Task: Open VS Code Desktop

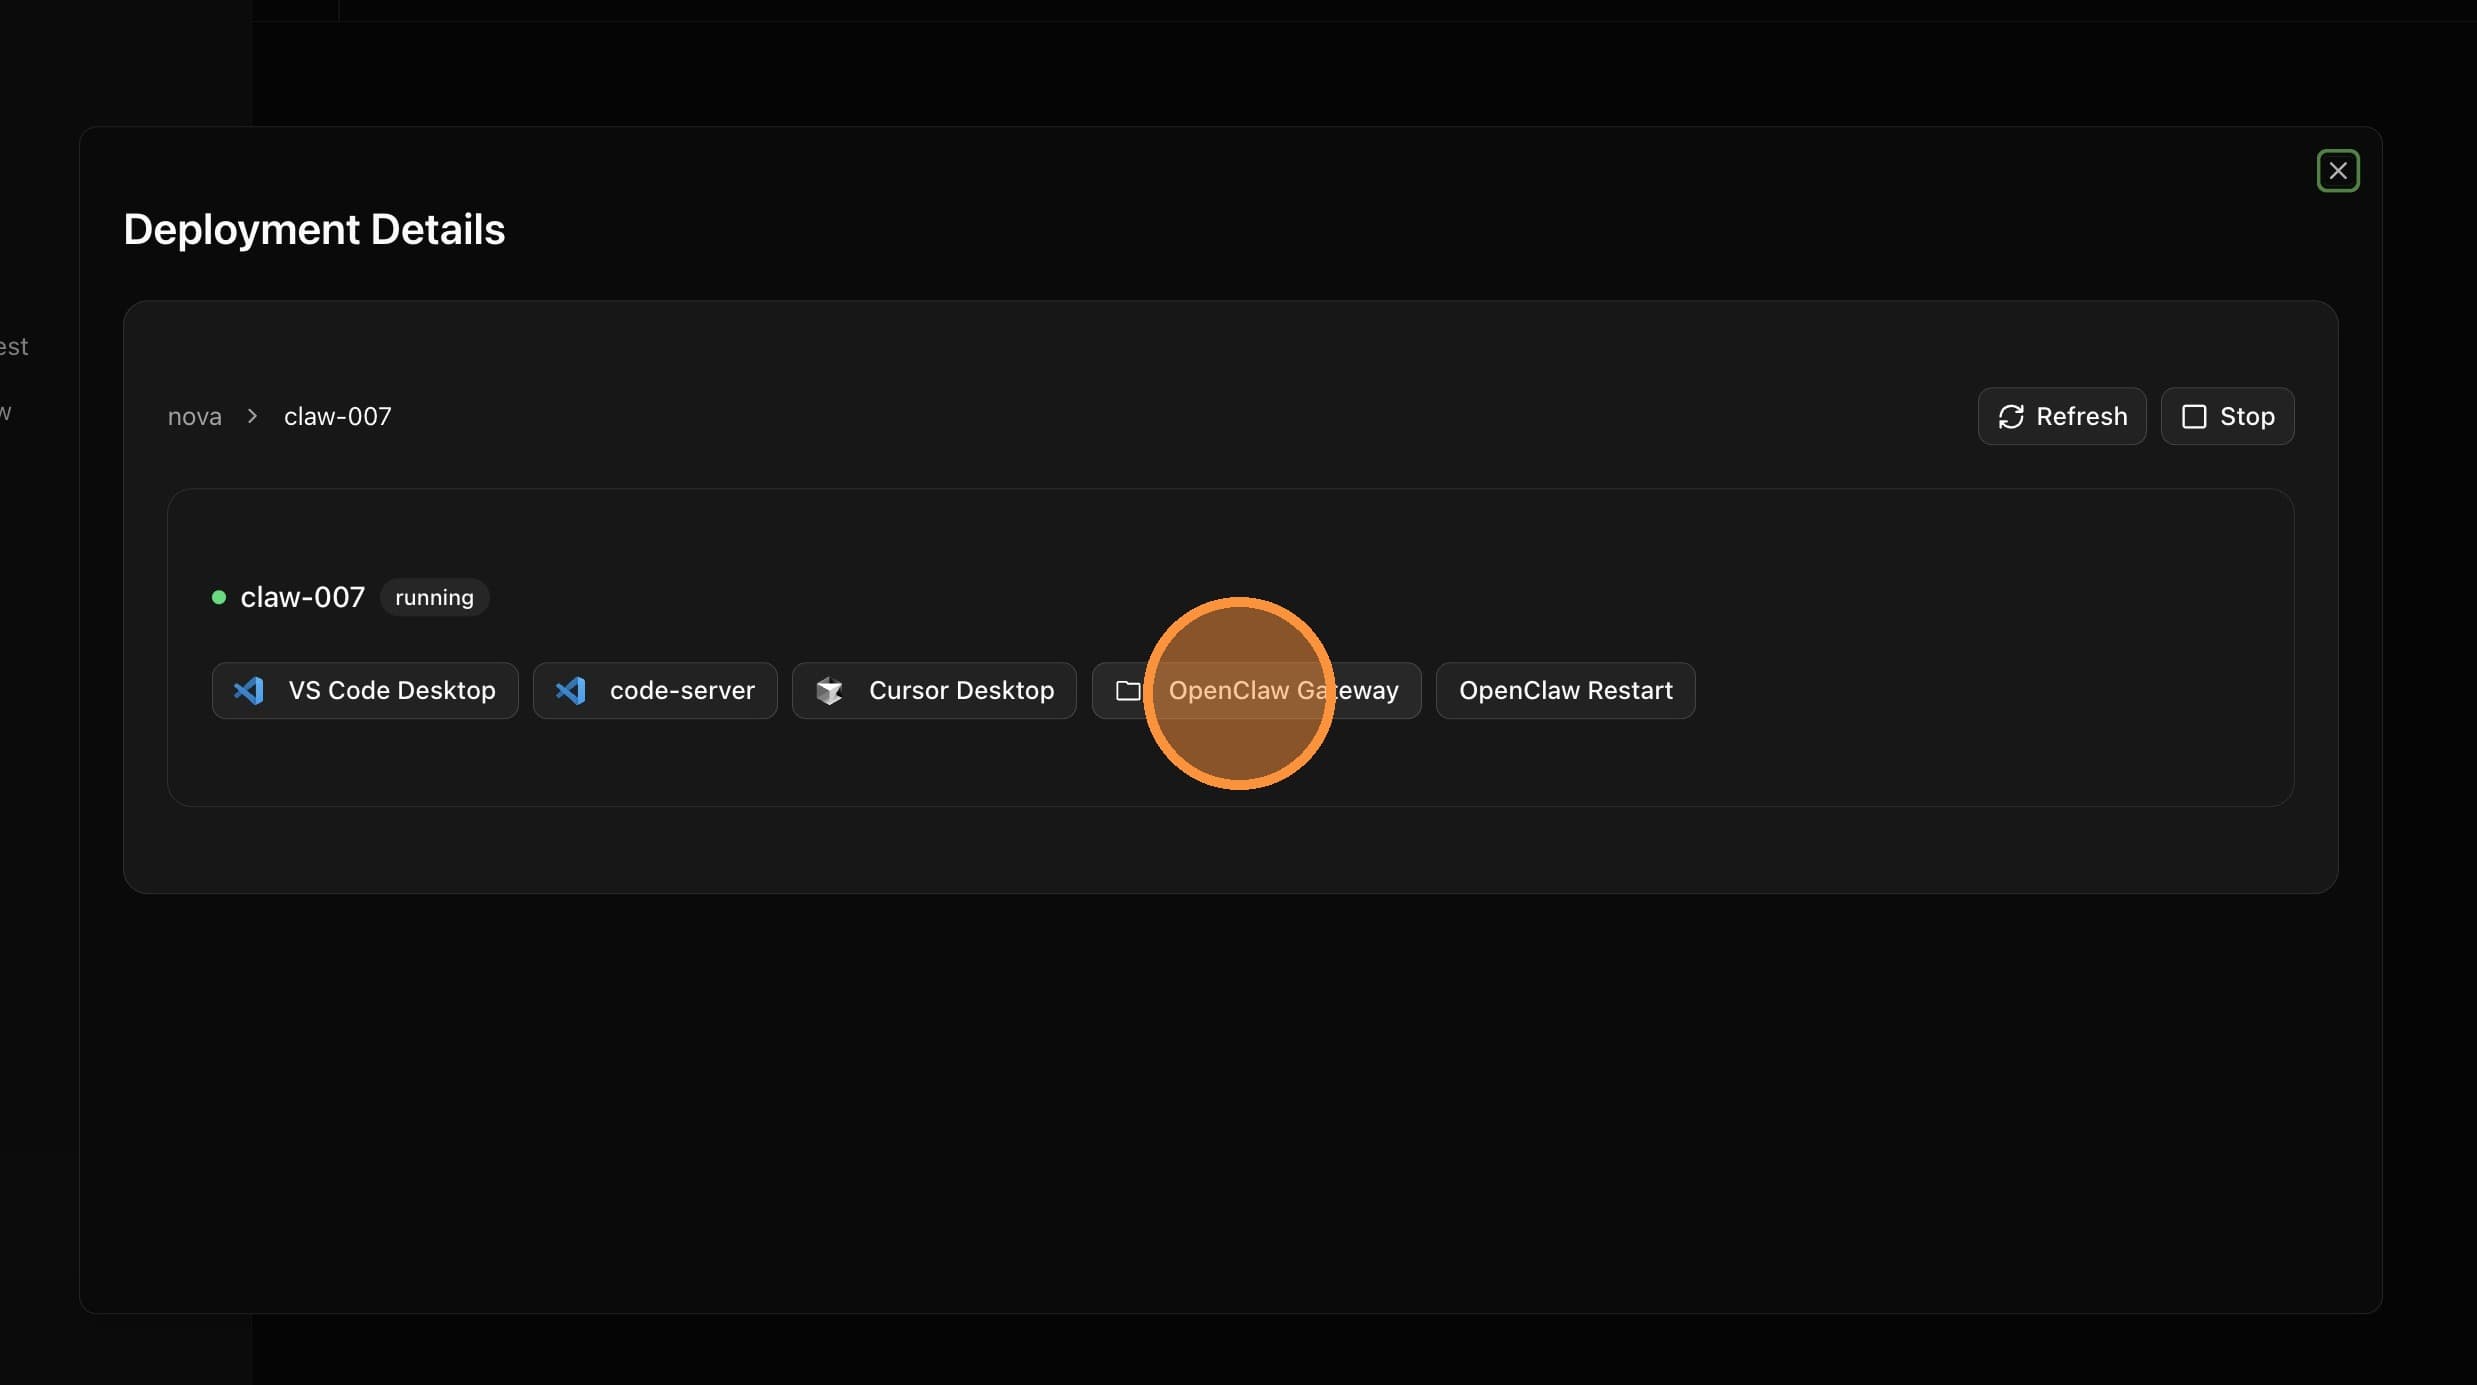Action: 365,690
